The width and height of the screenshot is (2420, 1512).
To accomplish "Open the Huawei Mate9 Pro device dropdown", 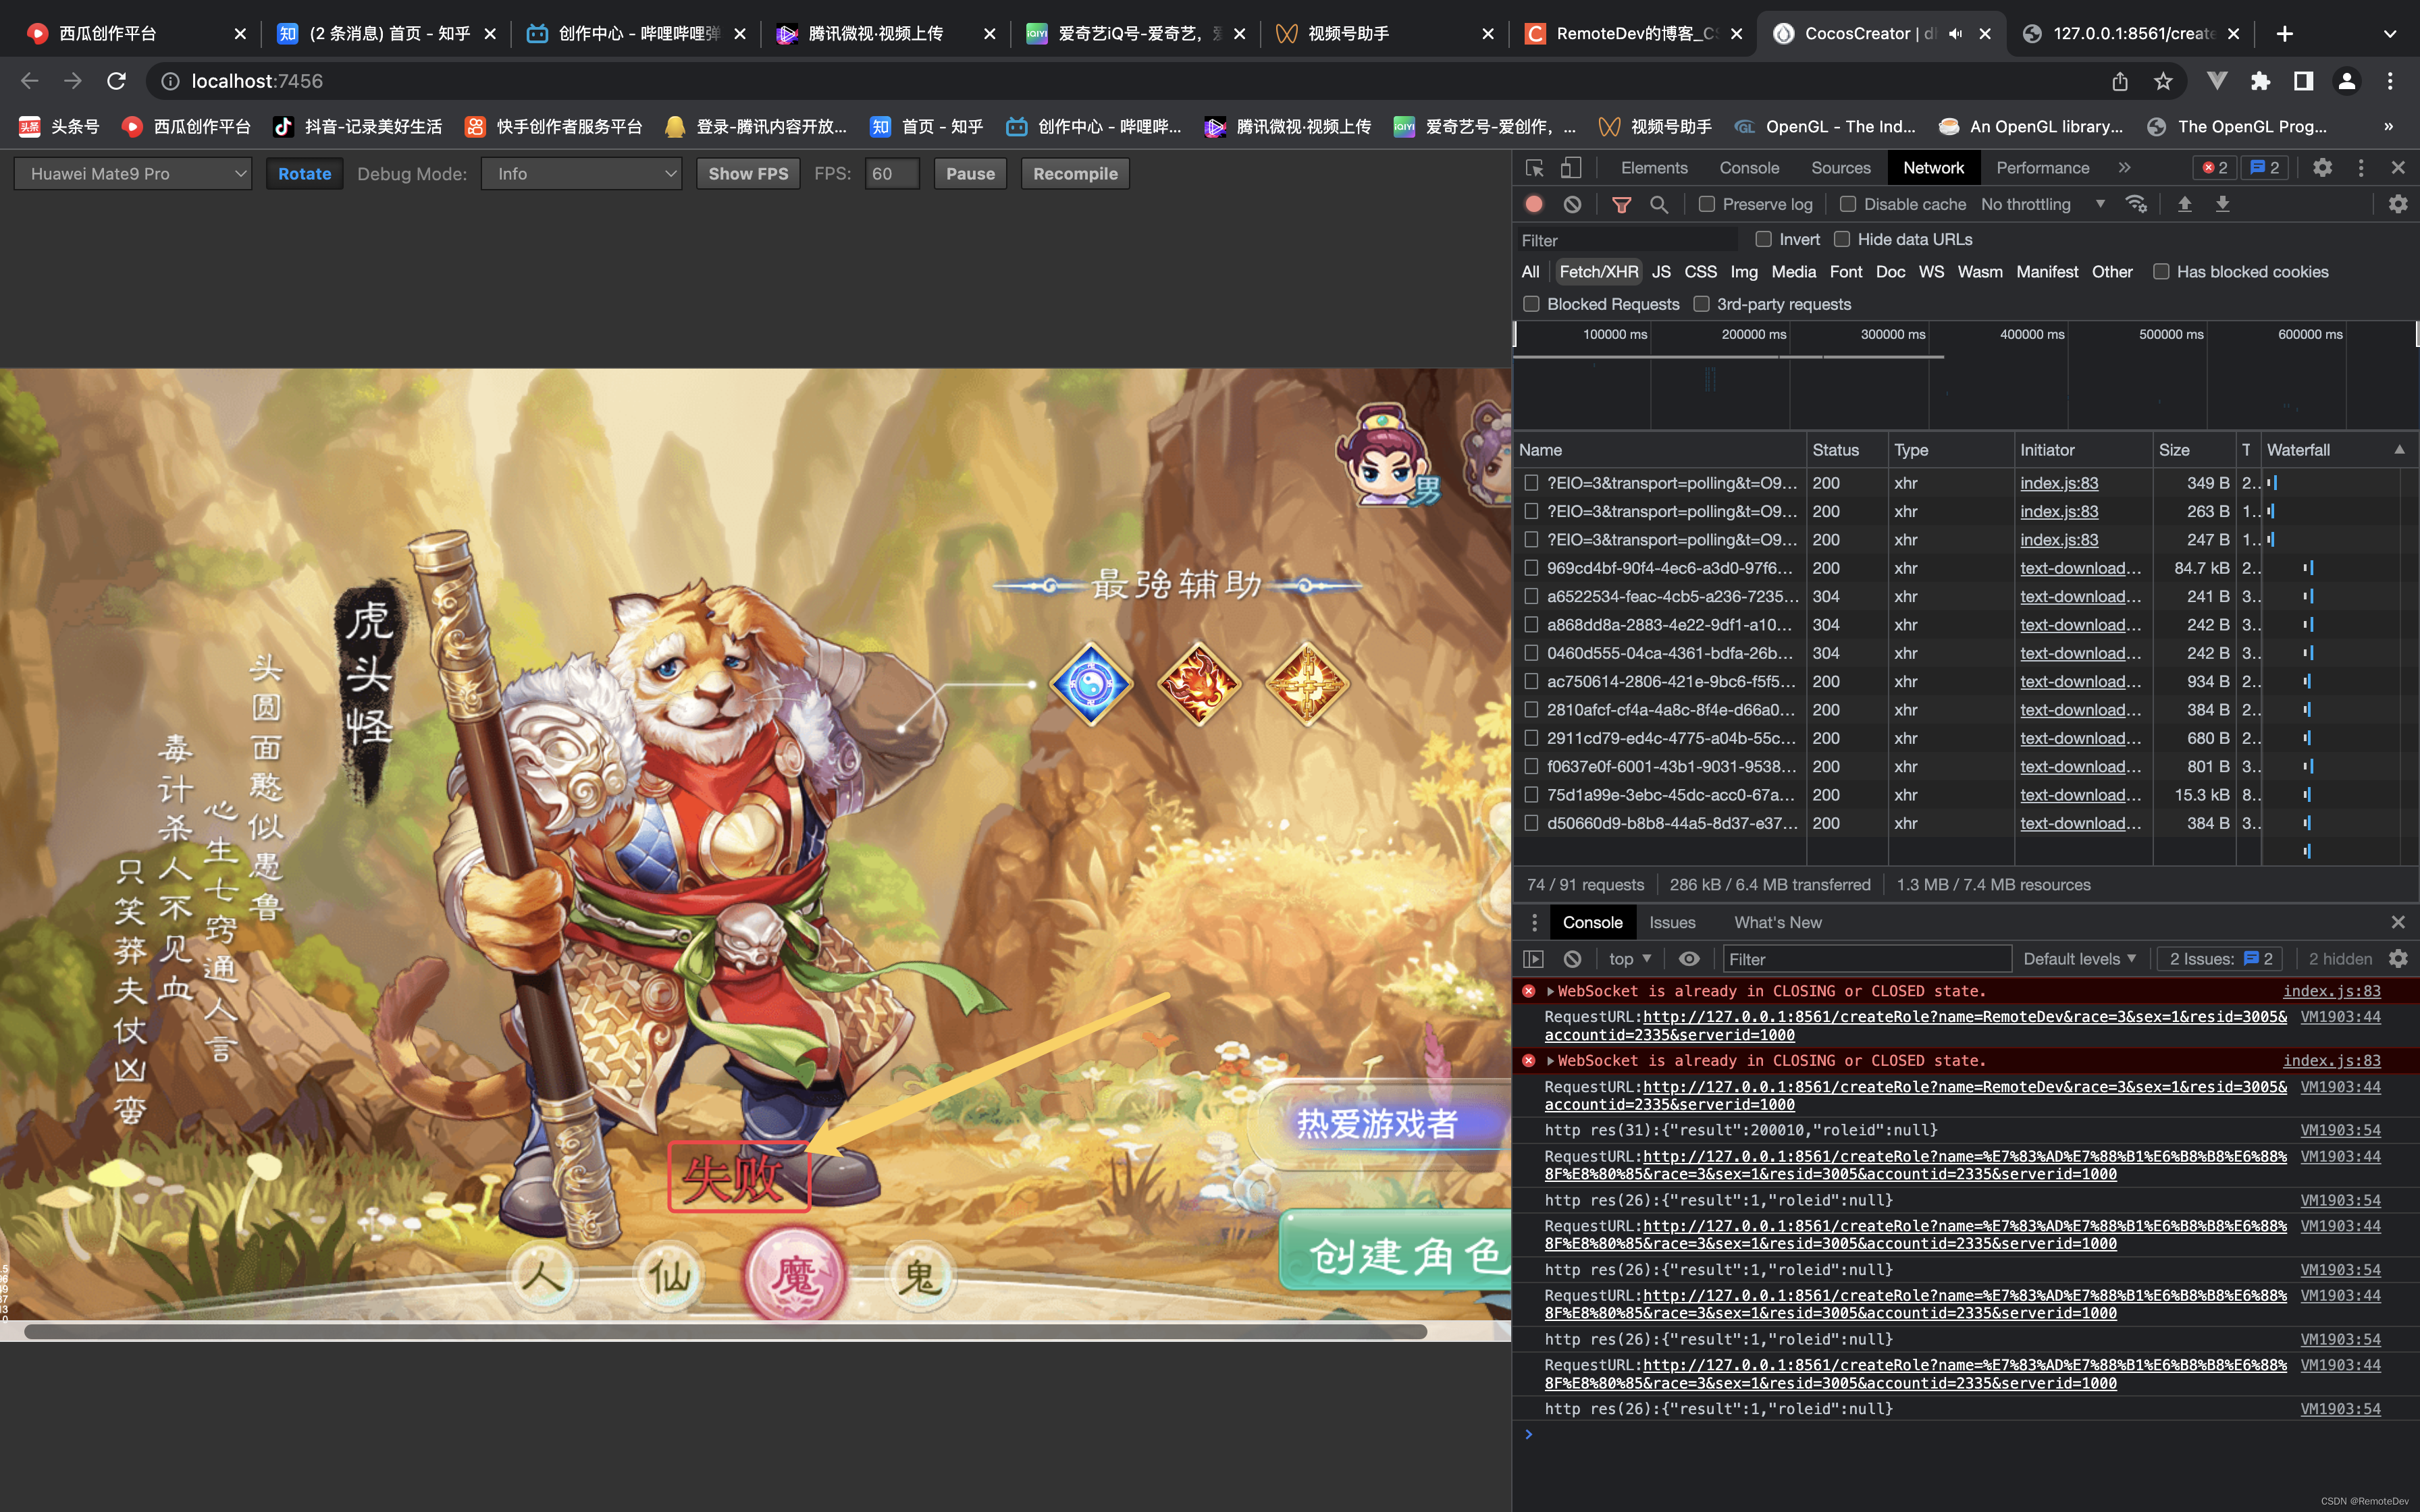I will (x=133, y=174).
